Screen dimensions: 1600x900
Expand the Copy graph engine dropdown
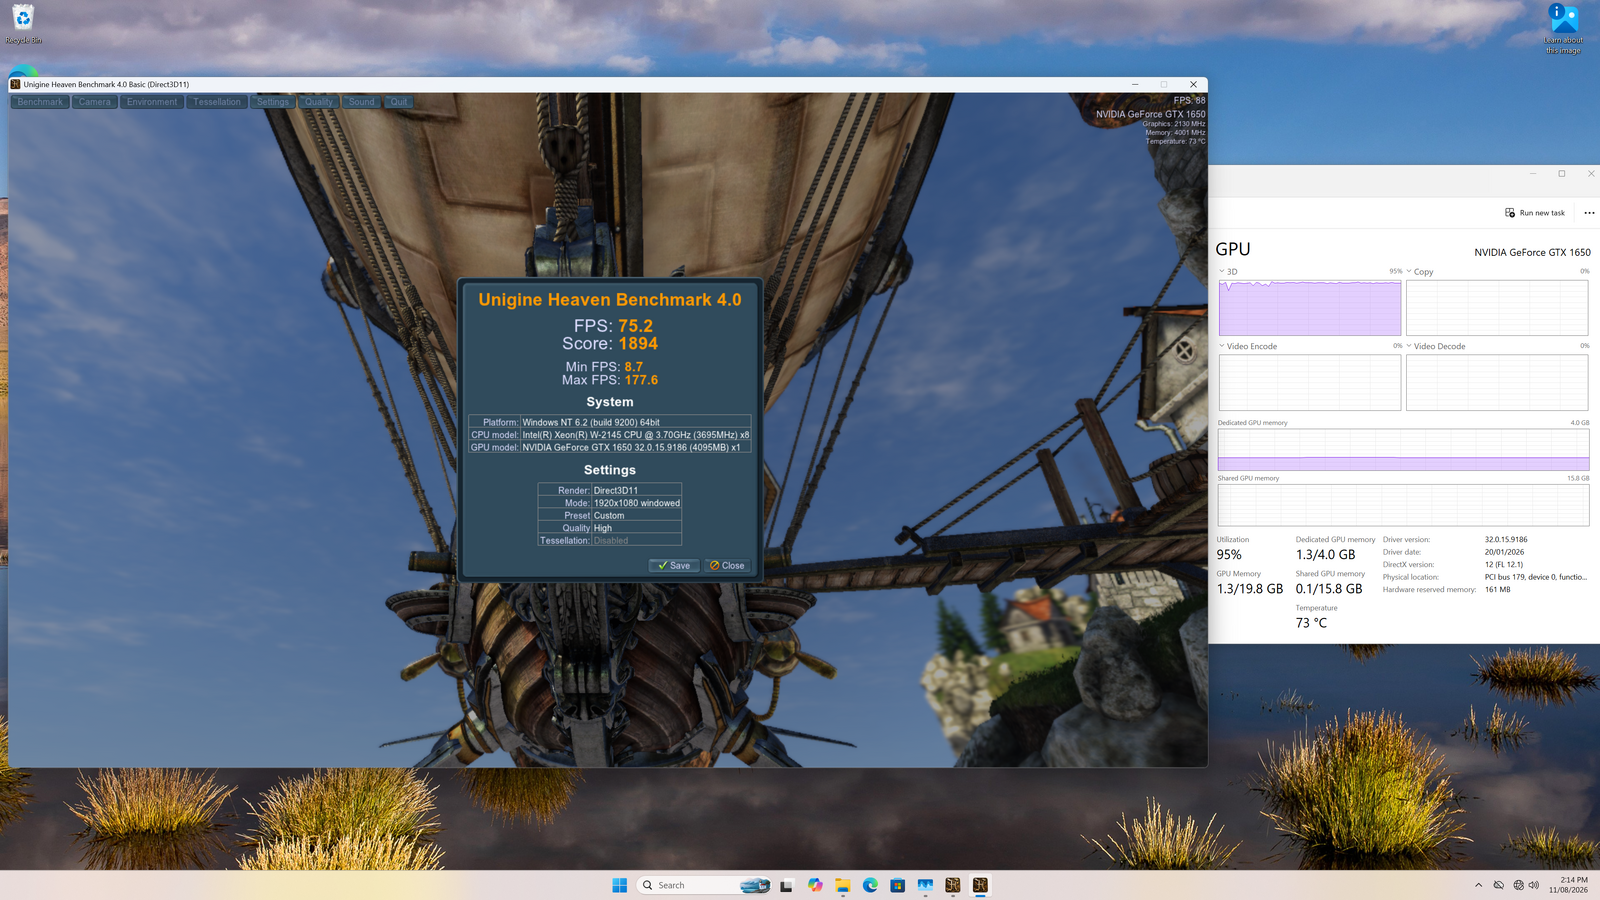1409,271
